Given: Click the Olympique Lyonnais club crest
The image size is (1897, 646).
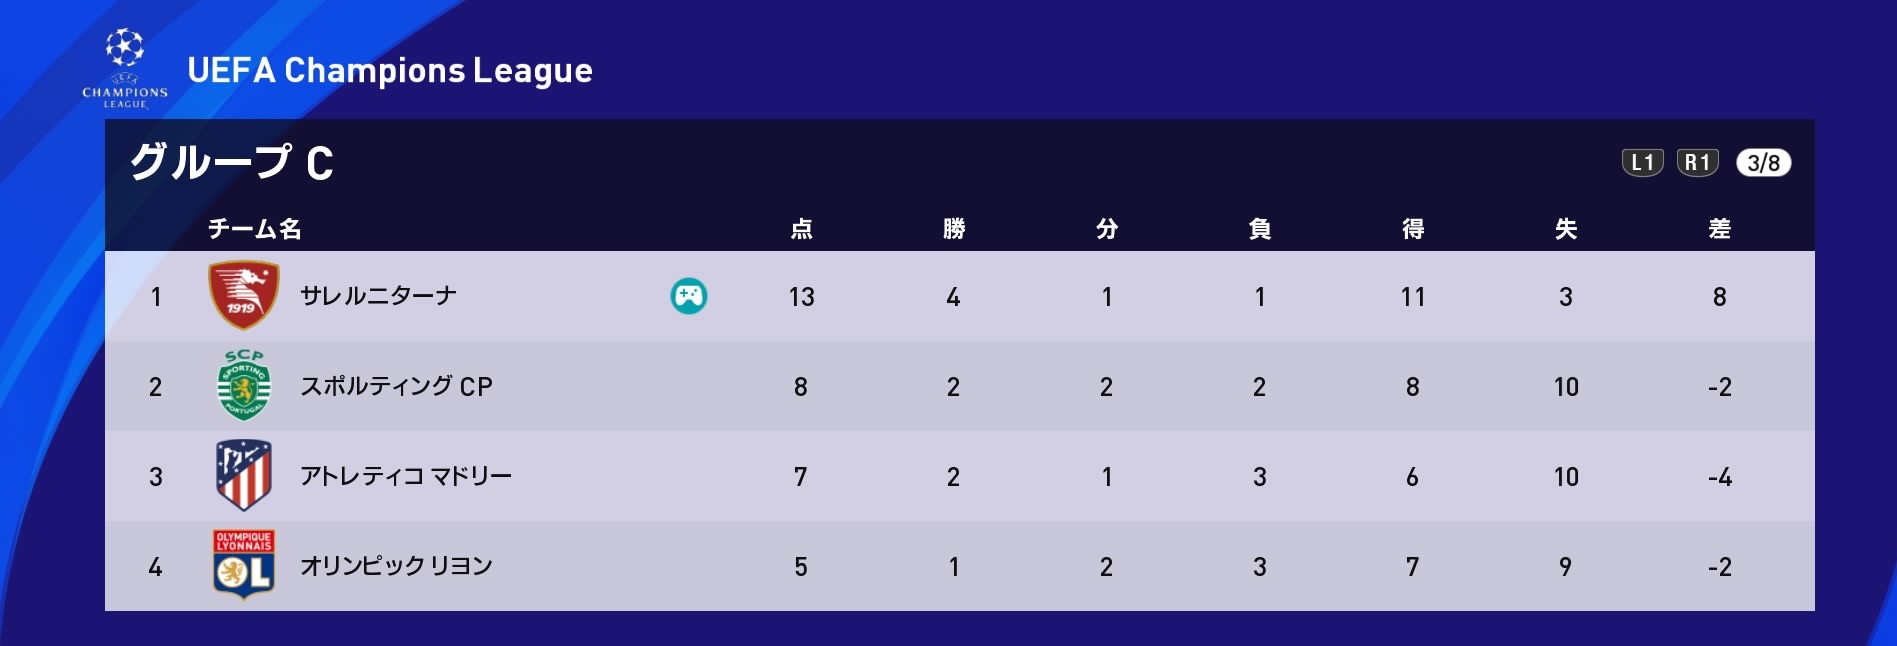Looking at the screenshot, I should [x=244, y=565].
